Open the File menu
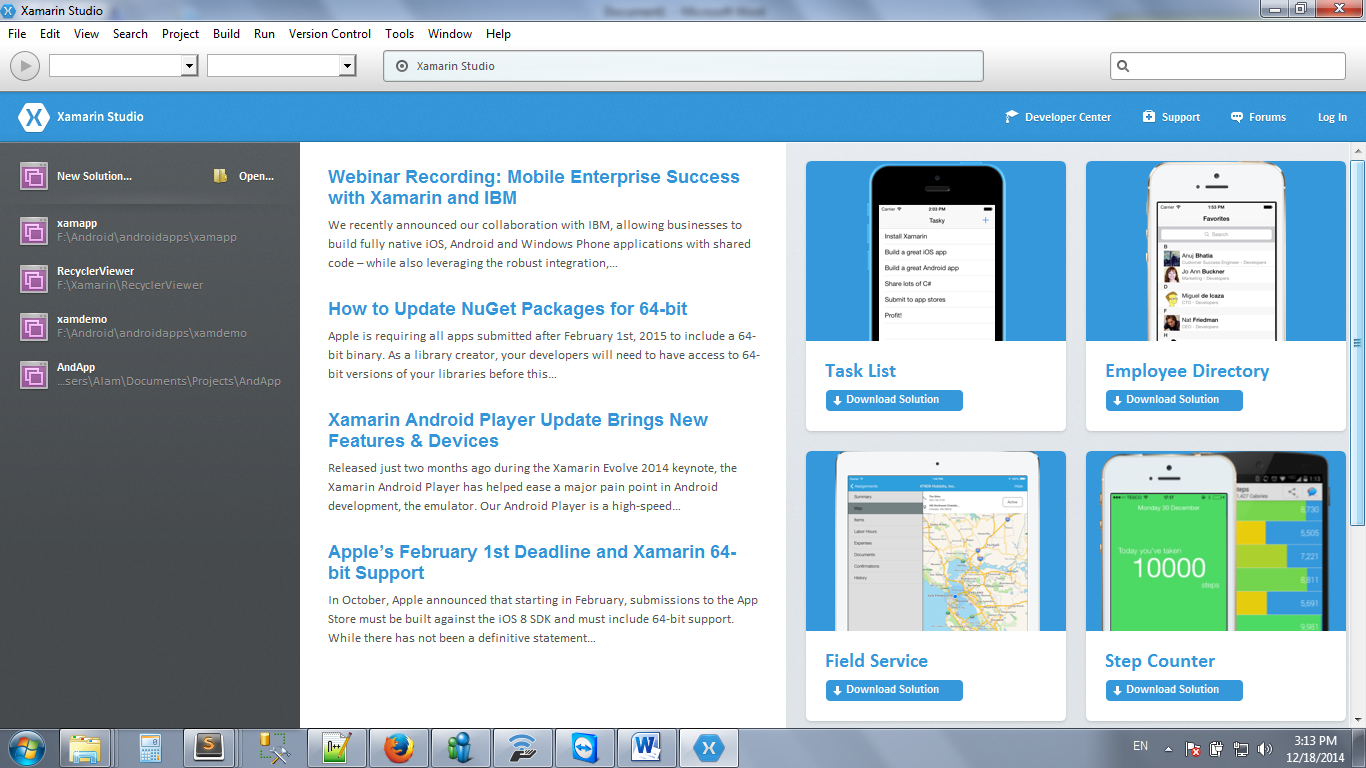1366x768 pixels. 17,34
